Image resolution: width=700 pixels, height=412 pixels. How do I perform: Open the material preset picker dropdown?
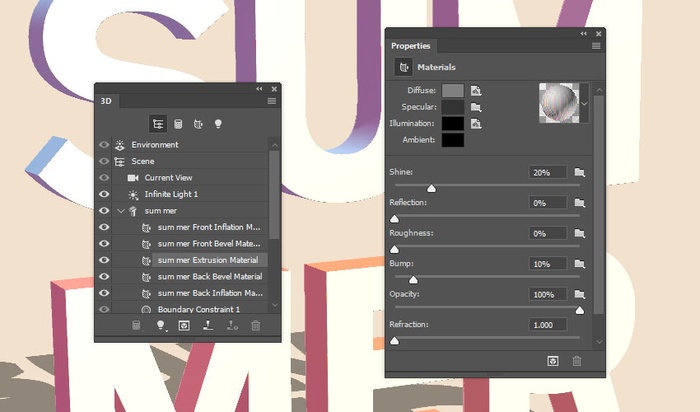[x=585, y=102]
